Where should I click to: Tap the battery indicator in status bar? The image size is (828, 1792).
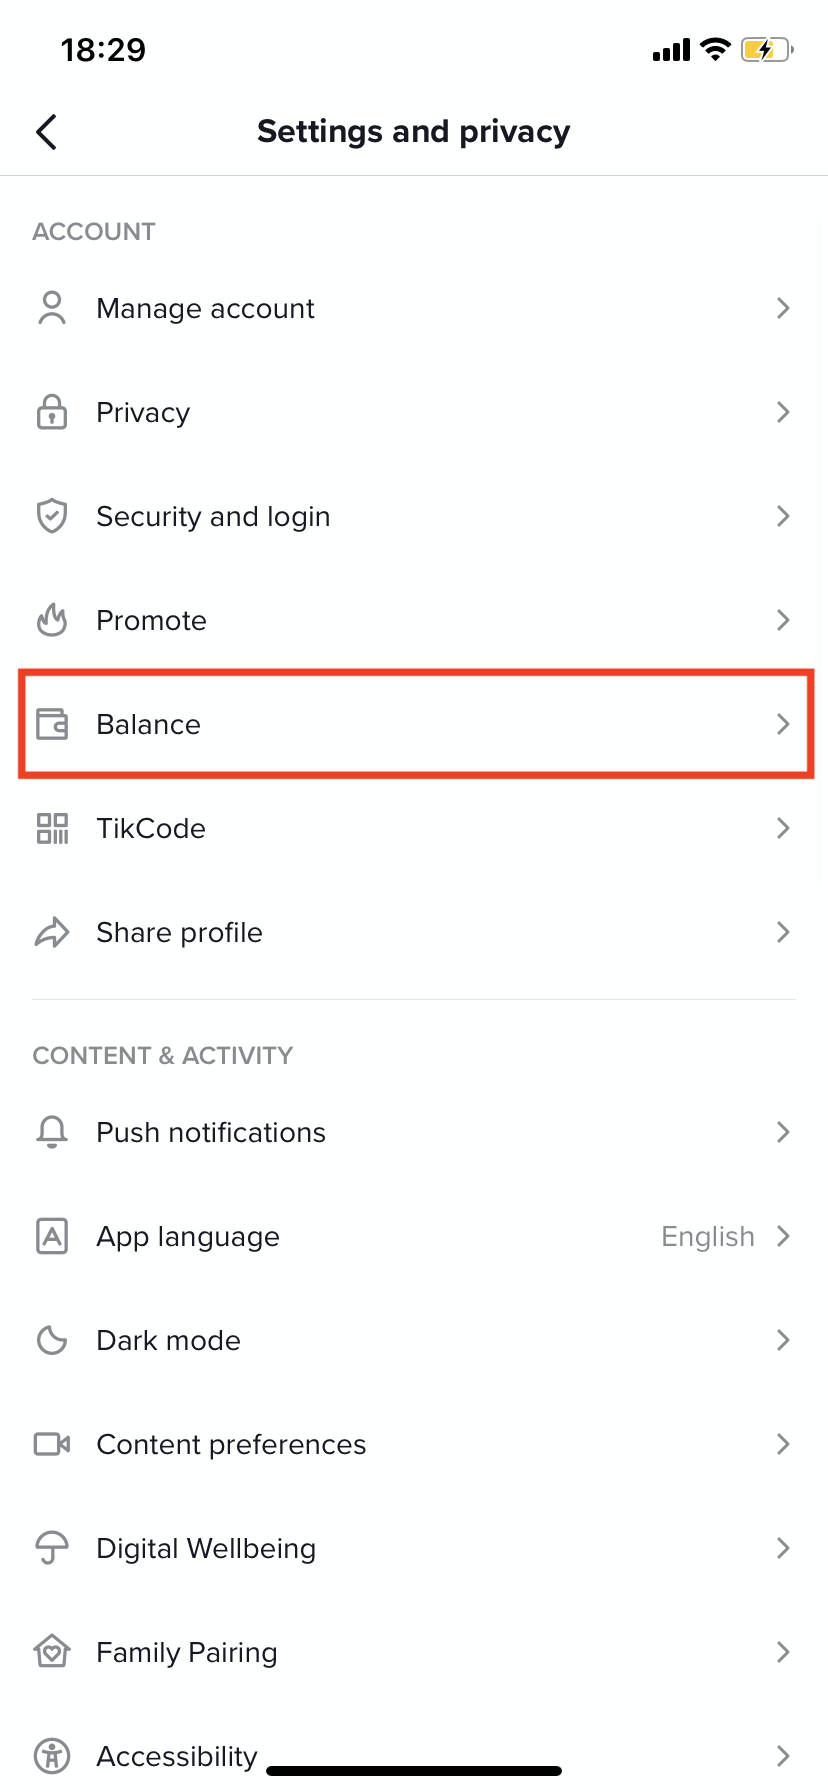(x=766, y=50)
